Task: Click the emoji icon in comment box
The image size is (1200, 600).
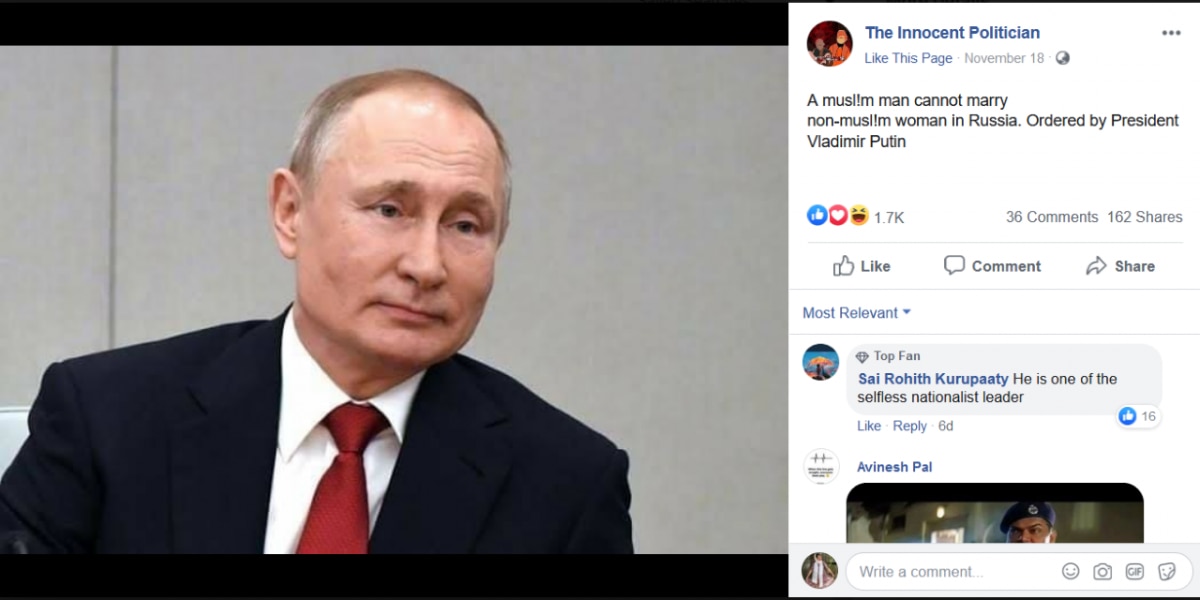Action: point(1070,571)
